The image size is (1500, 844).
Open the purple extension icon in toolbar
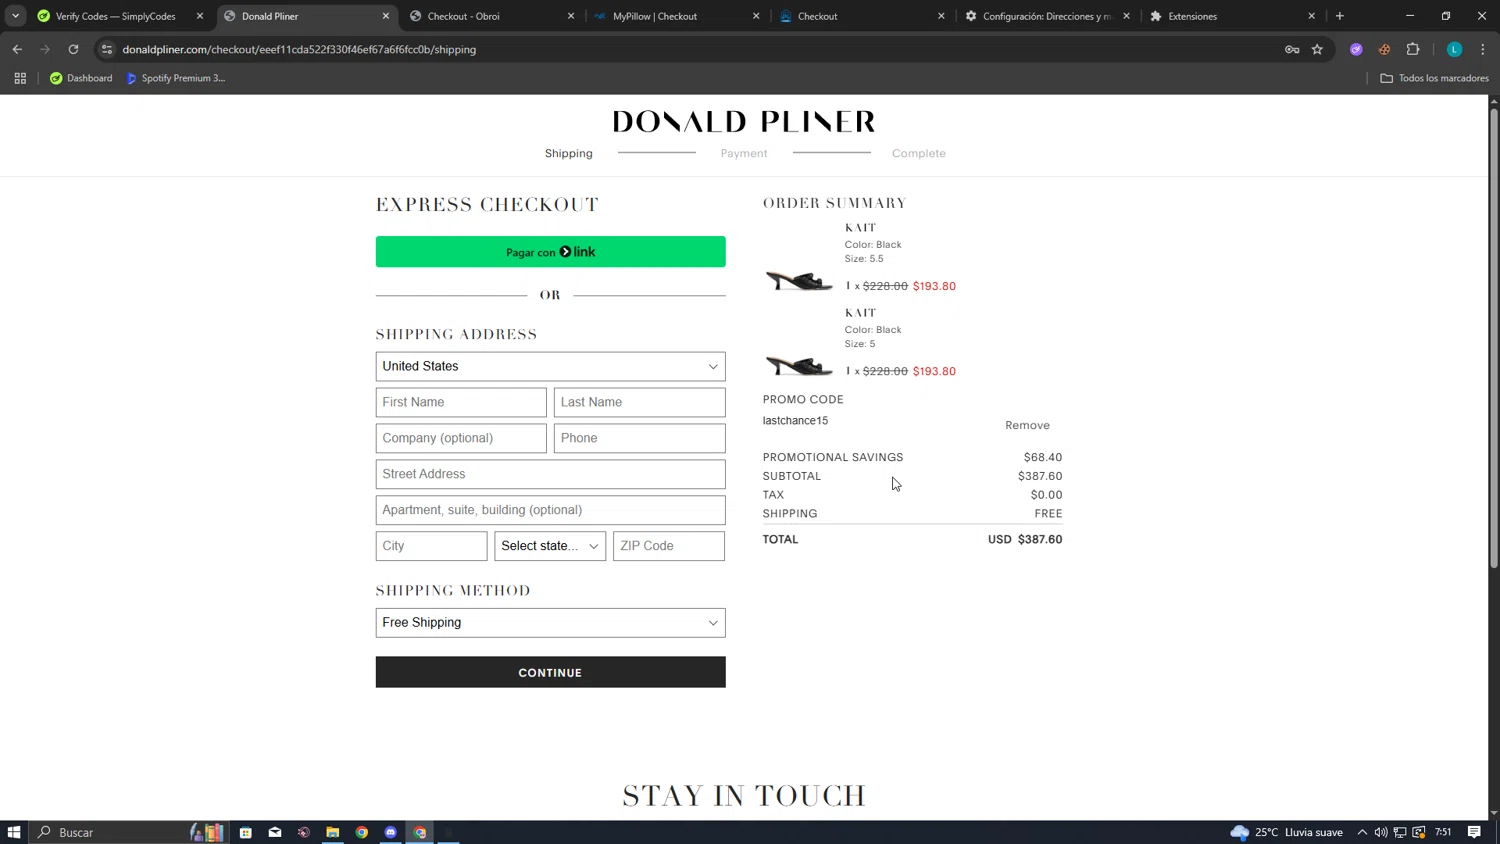[1356, 49]
